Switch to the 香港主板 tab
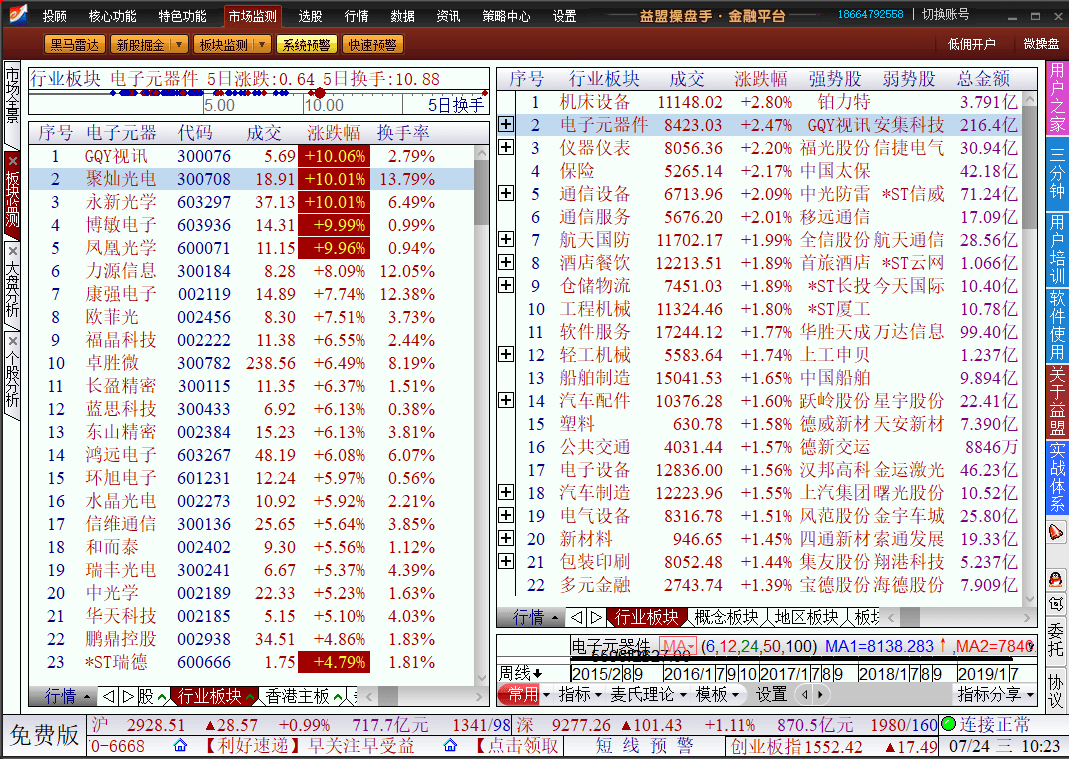Viewport: 1069px width, 759px height. (x=297, y=696)
